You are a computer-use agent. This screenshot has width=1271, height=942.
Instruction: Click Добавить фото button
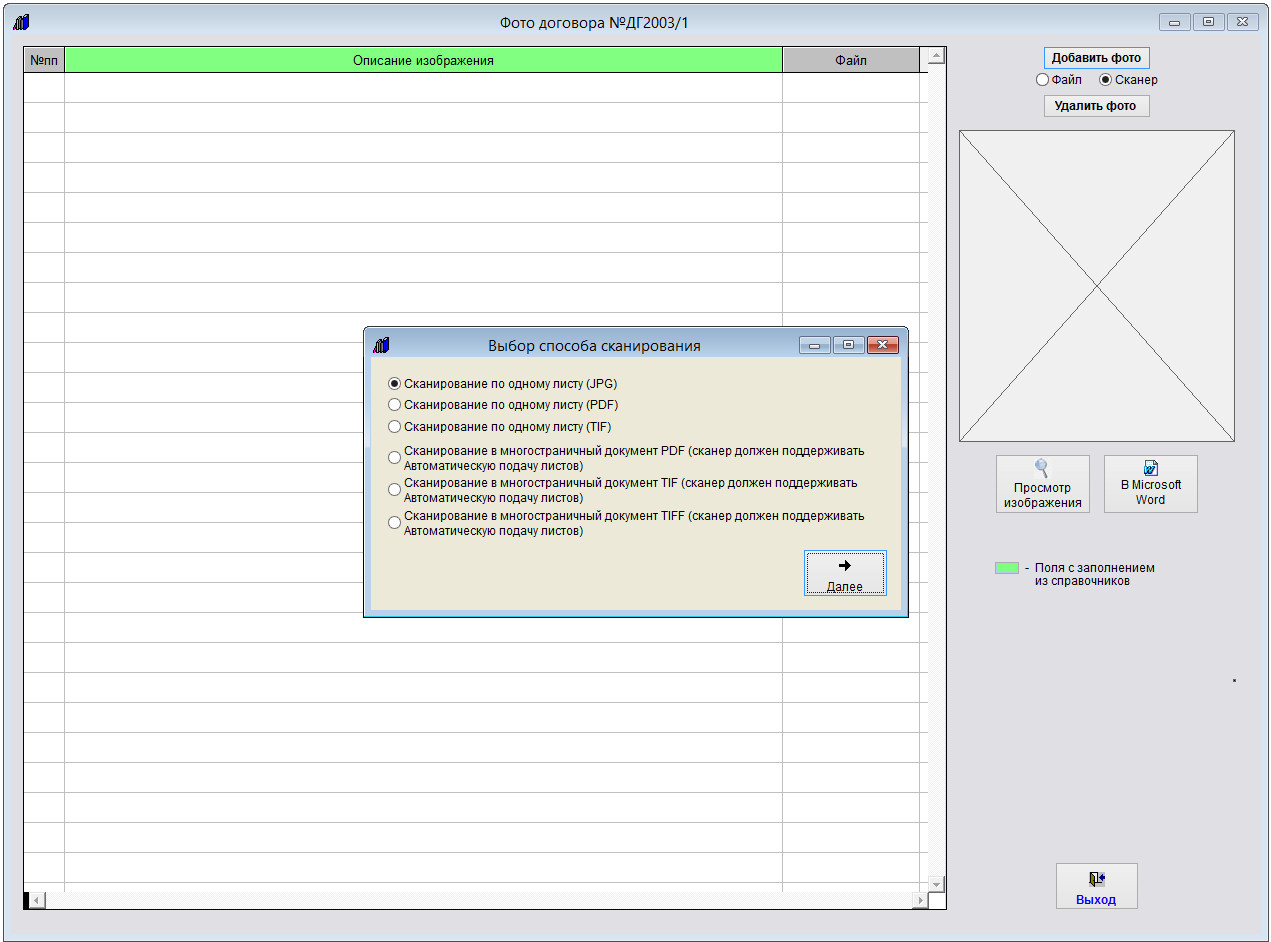[1096, 58]
